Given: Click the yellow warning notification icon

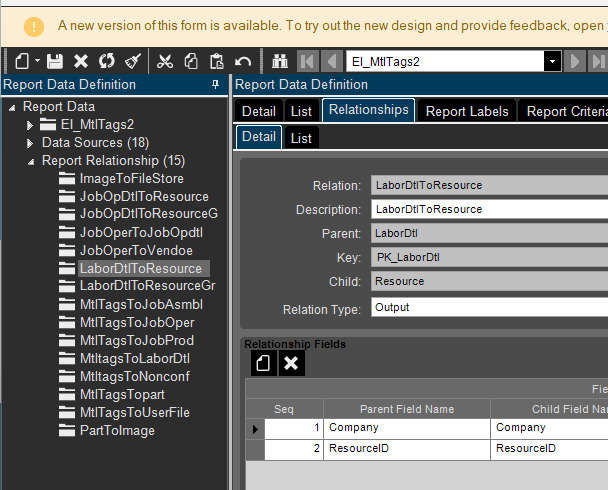Looking at the screenshot, I should (x=34, y=27).
